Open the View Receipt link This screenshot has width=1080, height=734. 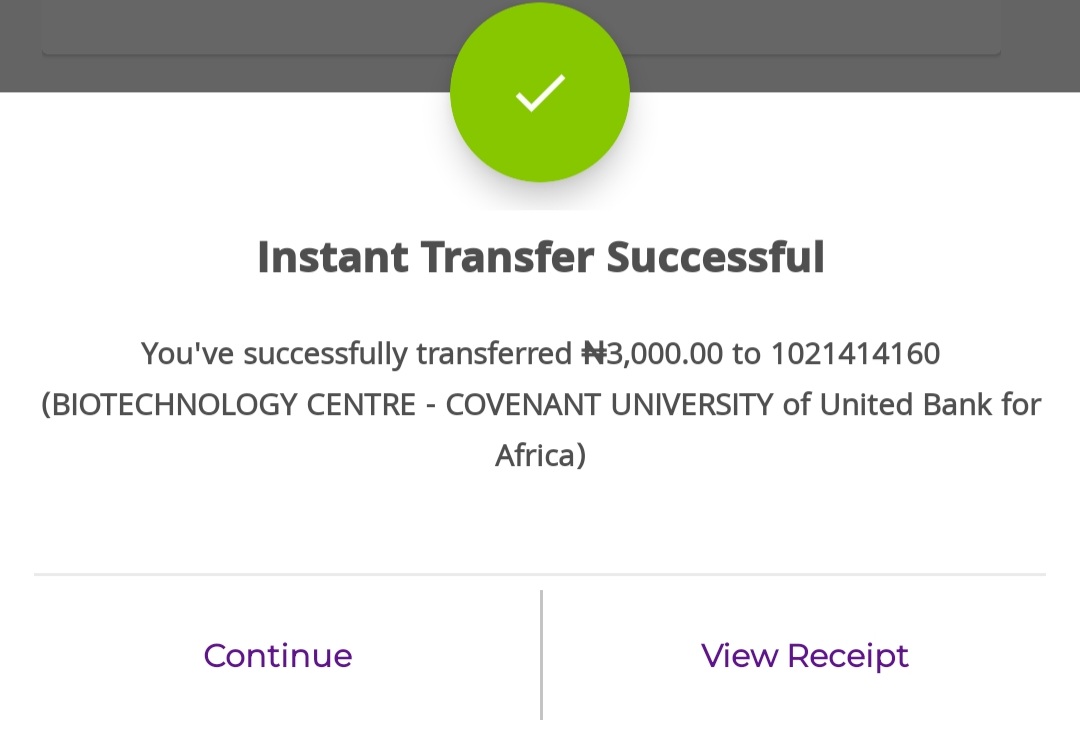(805, 656)
